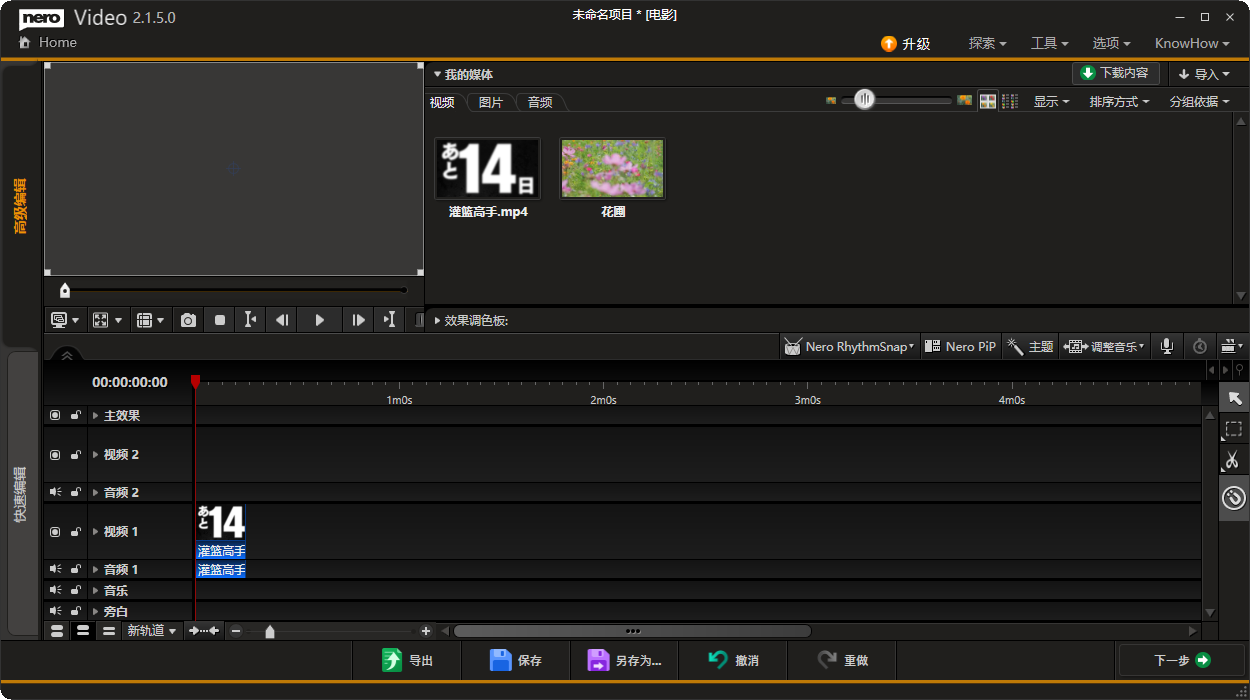Stop playback in the preview
The width and height of the screenshot is (1250, 700).
220,320
